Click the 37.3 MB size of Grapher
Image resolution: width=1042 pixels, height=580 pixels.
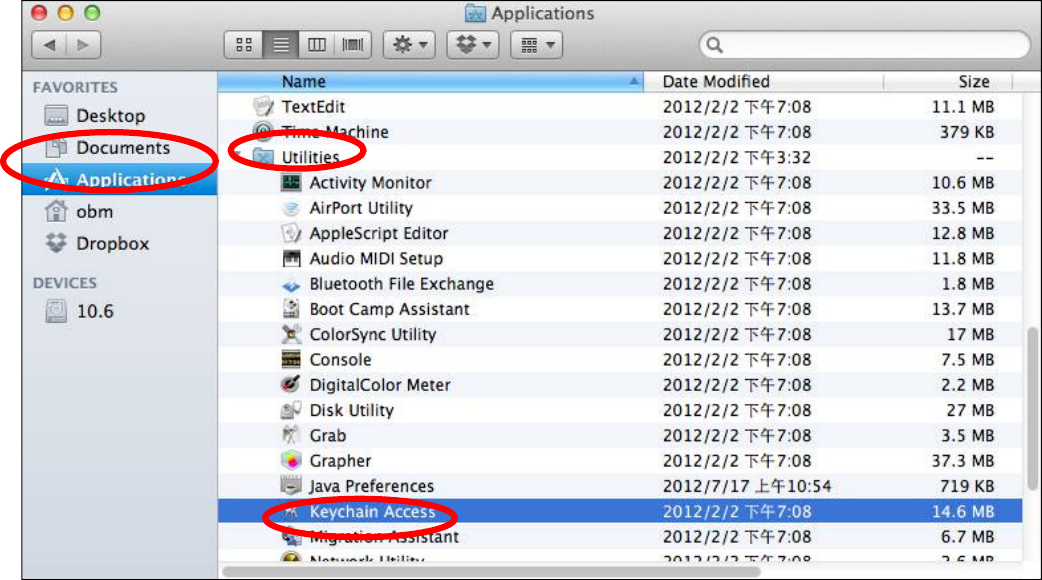(x=963, y=461)
